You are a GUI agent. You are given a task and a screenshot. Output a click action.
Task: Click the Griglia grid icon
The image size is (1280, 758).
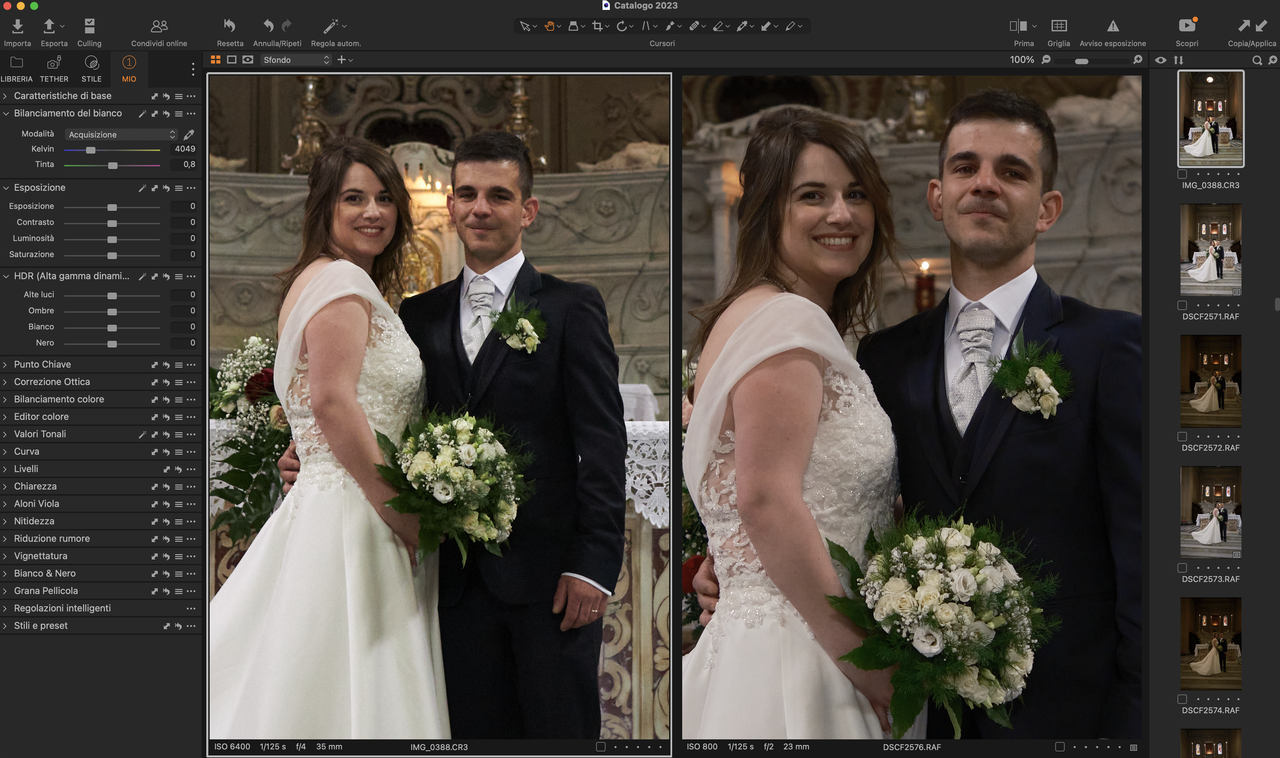(1059, 26)
